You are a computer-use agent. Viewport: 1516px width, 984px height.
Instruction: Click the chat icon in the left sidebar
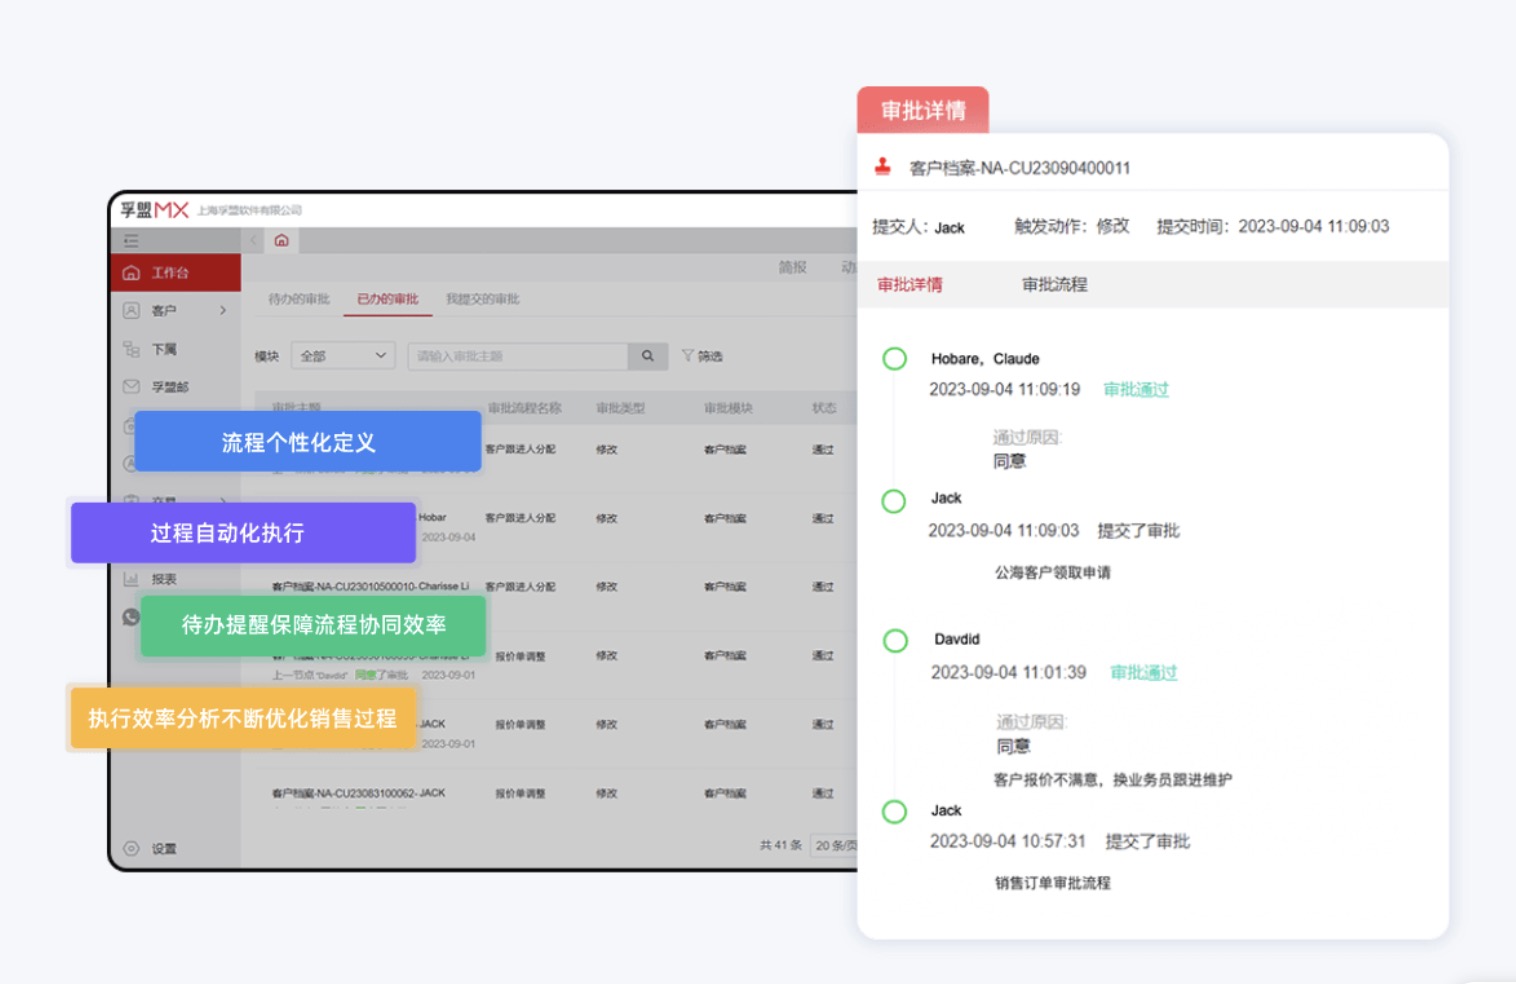(130, 616)
